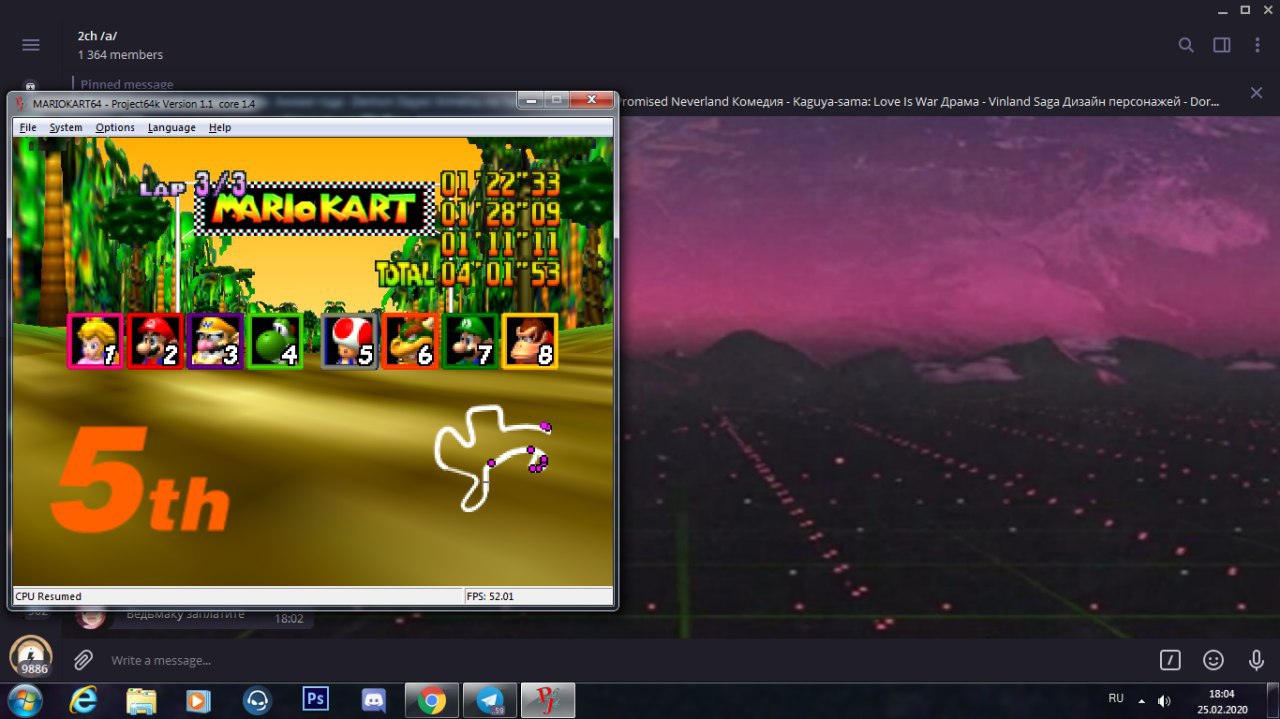Click Peach's 1st place portrait
The width and height of the screenshot is (1280, 719).
pos(95,341)
